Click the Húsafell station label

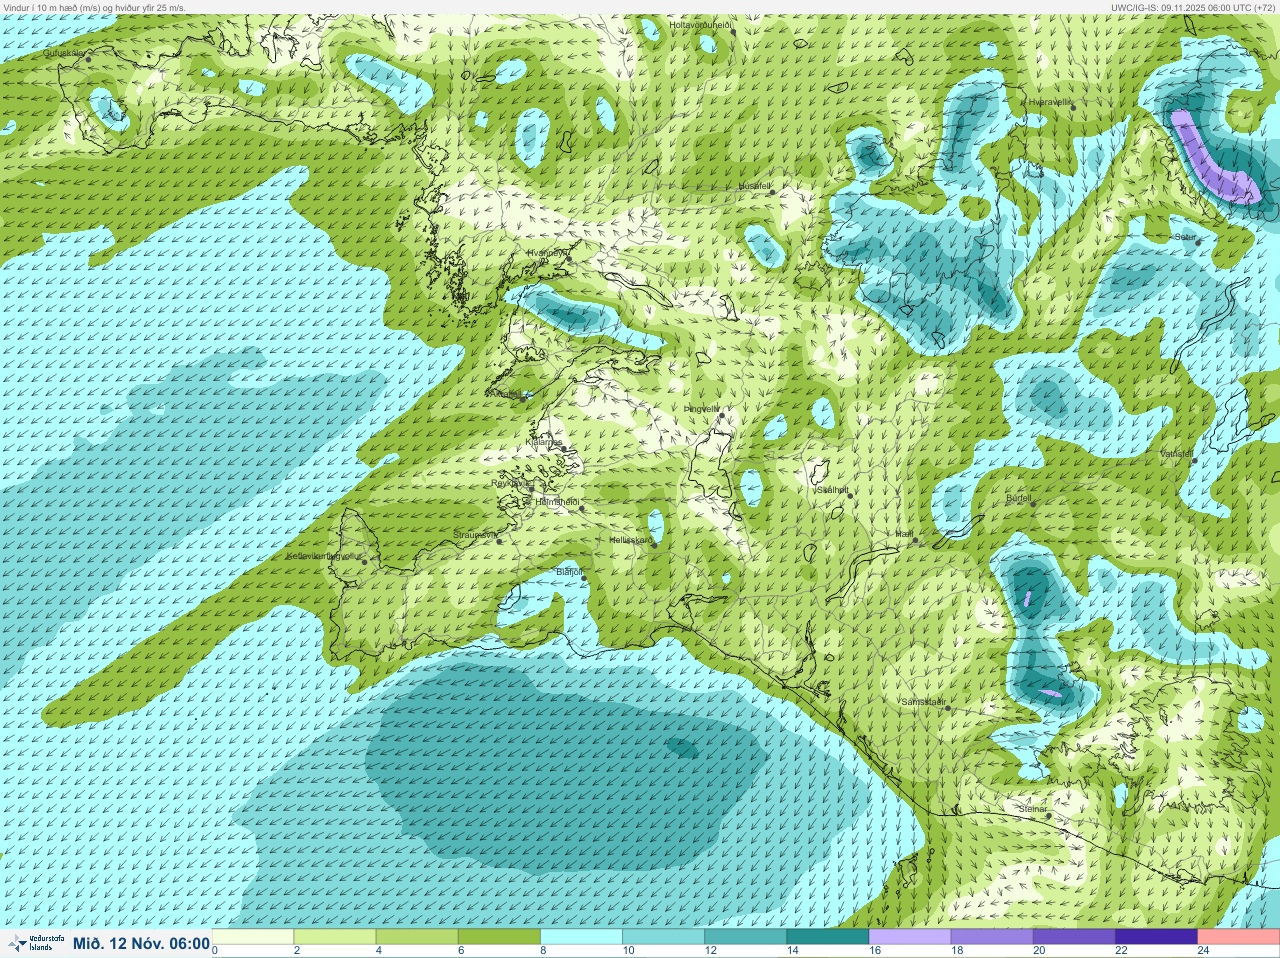pos(754,186)
